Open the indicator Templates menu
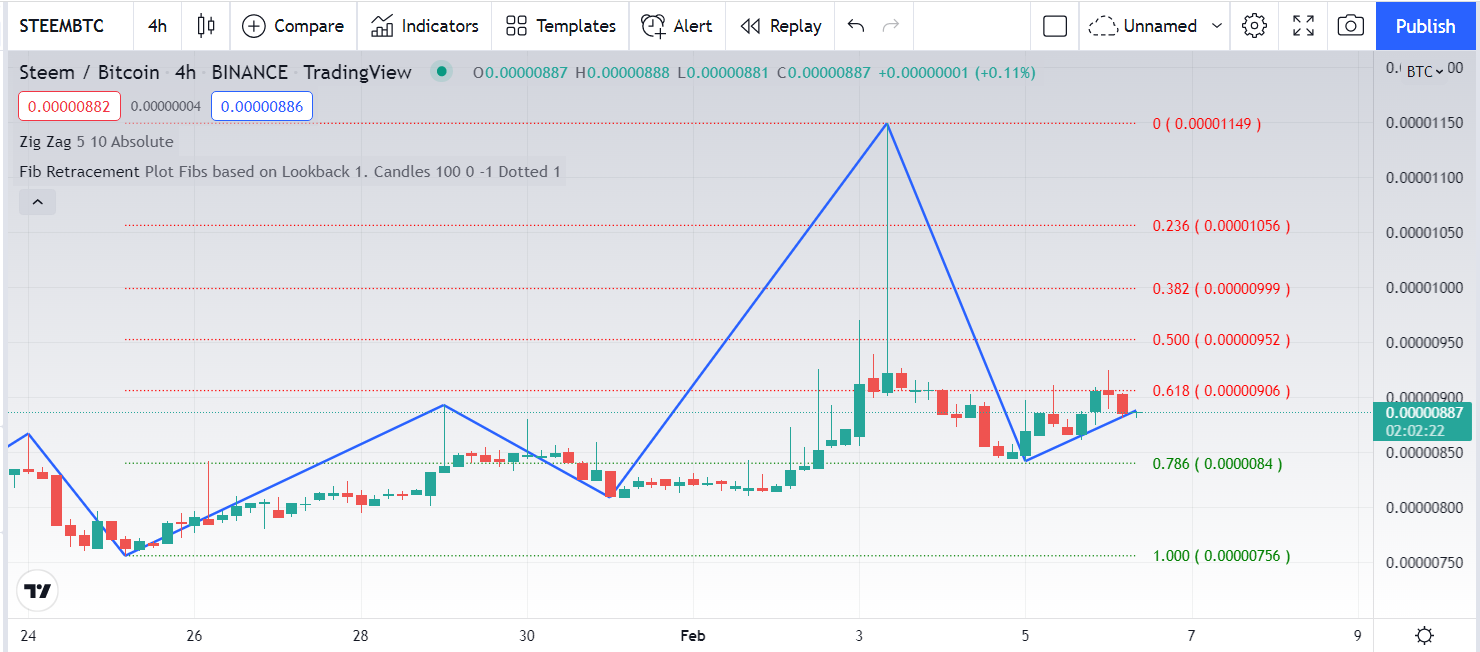Image resolution: width=1480 pixels, height=652 pixels. (x=560, y=26)
